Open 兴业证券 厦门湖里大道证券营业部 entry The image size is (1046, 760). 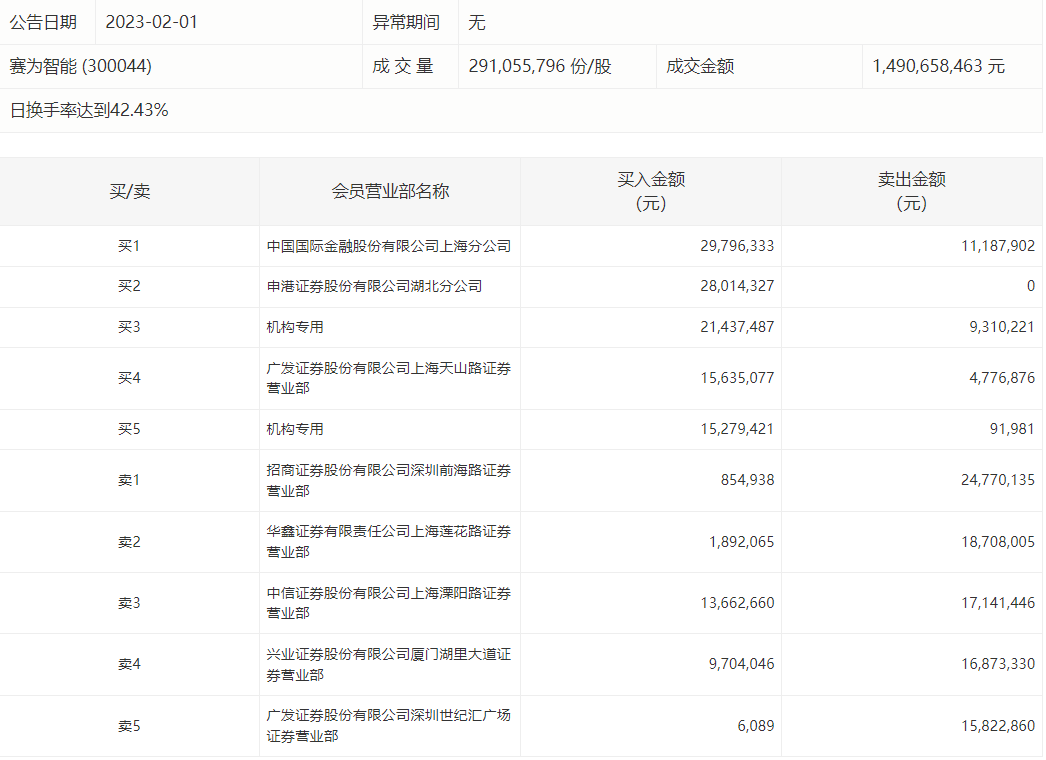pyautogui.click(x=389, y=664)
